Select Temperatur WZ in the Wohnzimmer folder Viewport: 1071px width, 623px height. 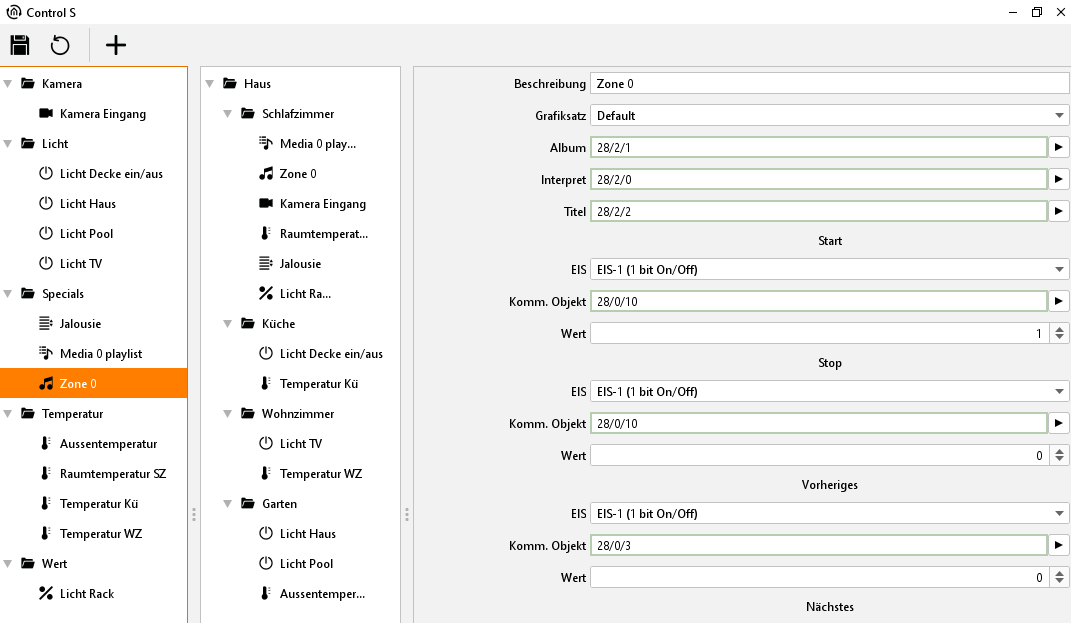tap(320, 474)
